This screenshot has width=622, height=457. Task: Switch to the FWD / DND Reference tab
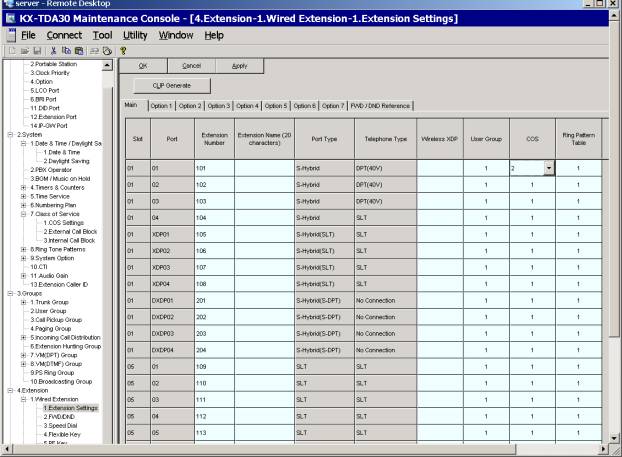[379, 105]
